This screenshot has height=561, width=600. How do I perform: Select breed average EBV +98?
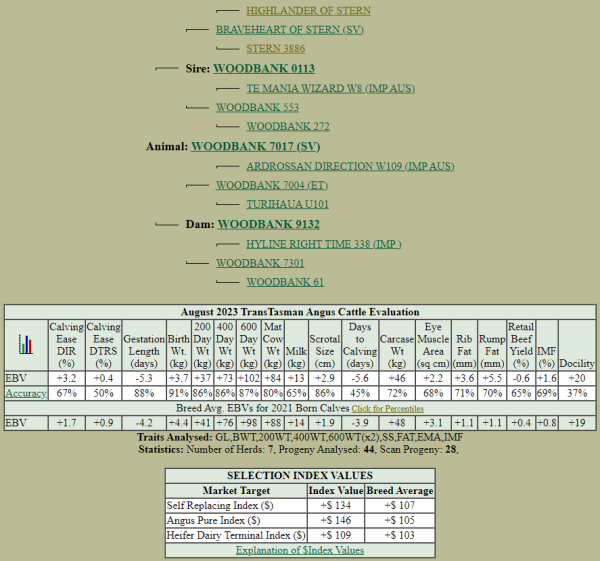click(x=249, y=423)
